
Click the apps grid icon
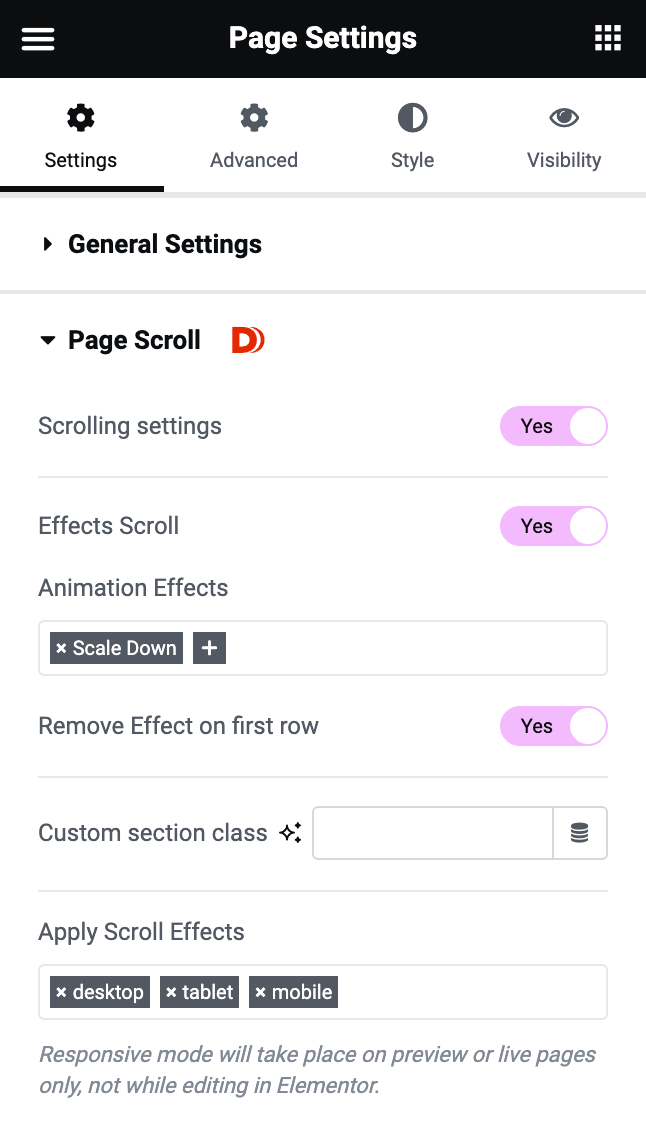(x=607, y=38)
